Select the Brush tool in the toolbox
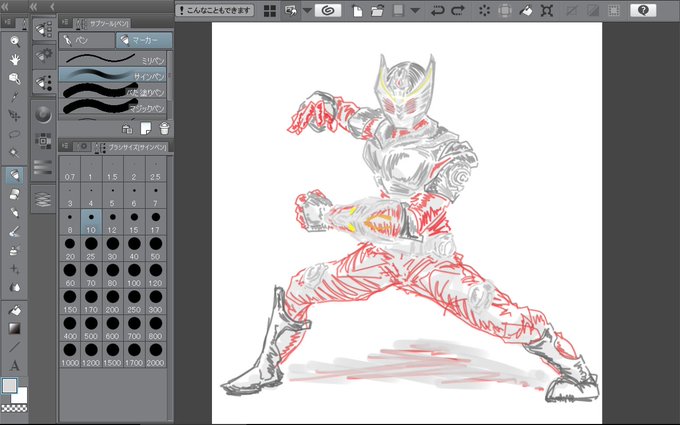The width and height of the screenshot is (680, 425). pos(15,231)
